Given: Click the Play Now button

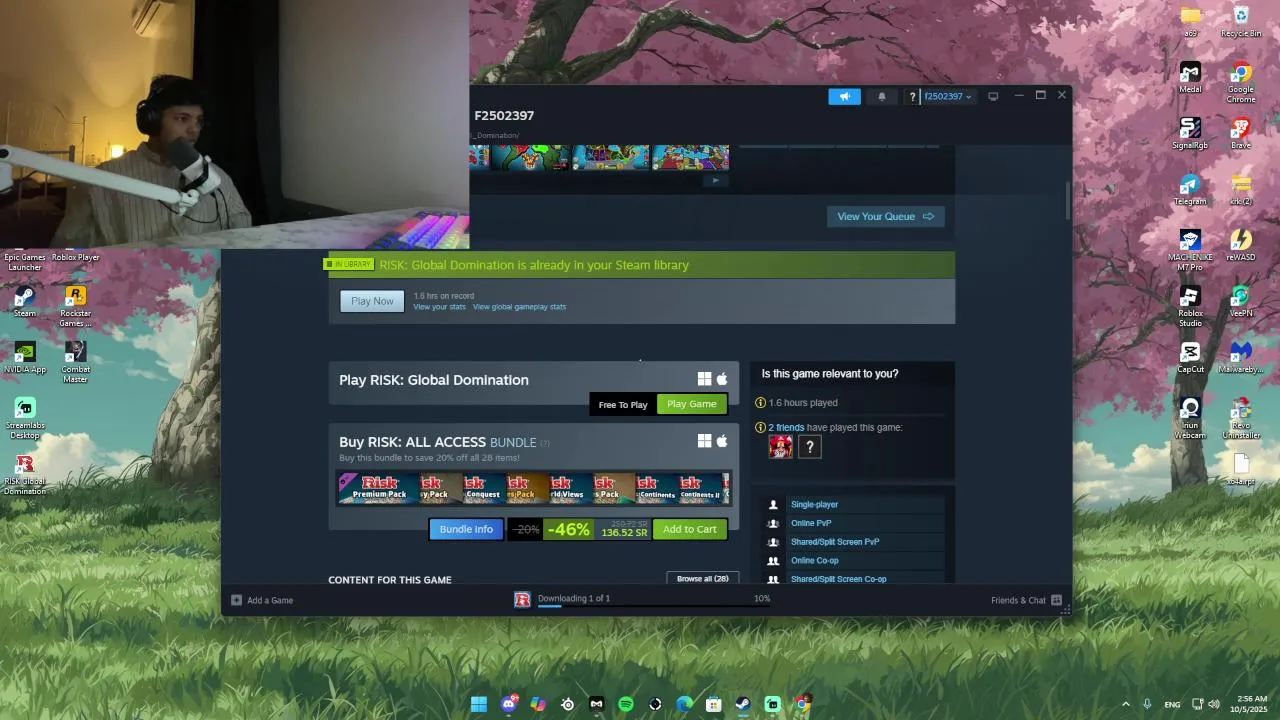Looking at the screenshot, I should [372, 301].
